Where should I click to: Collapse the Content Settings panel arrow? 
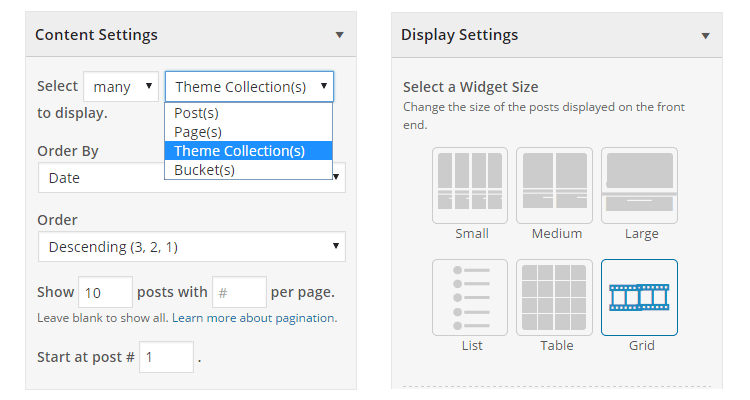pos(339,35)
